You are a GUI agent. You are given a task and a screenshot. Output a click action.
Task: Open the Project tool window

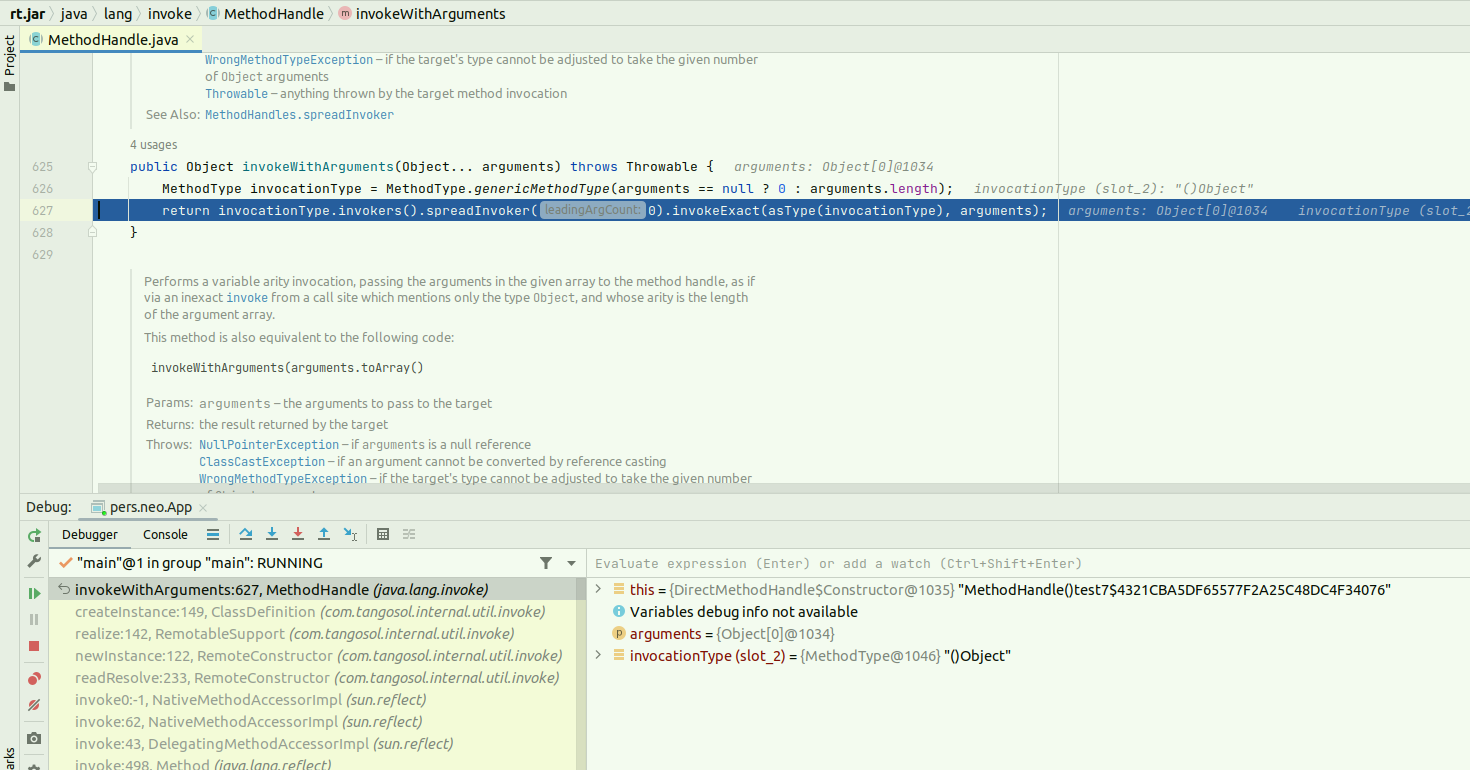coord(10,63)
